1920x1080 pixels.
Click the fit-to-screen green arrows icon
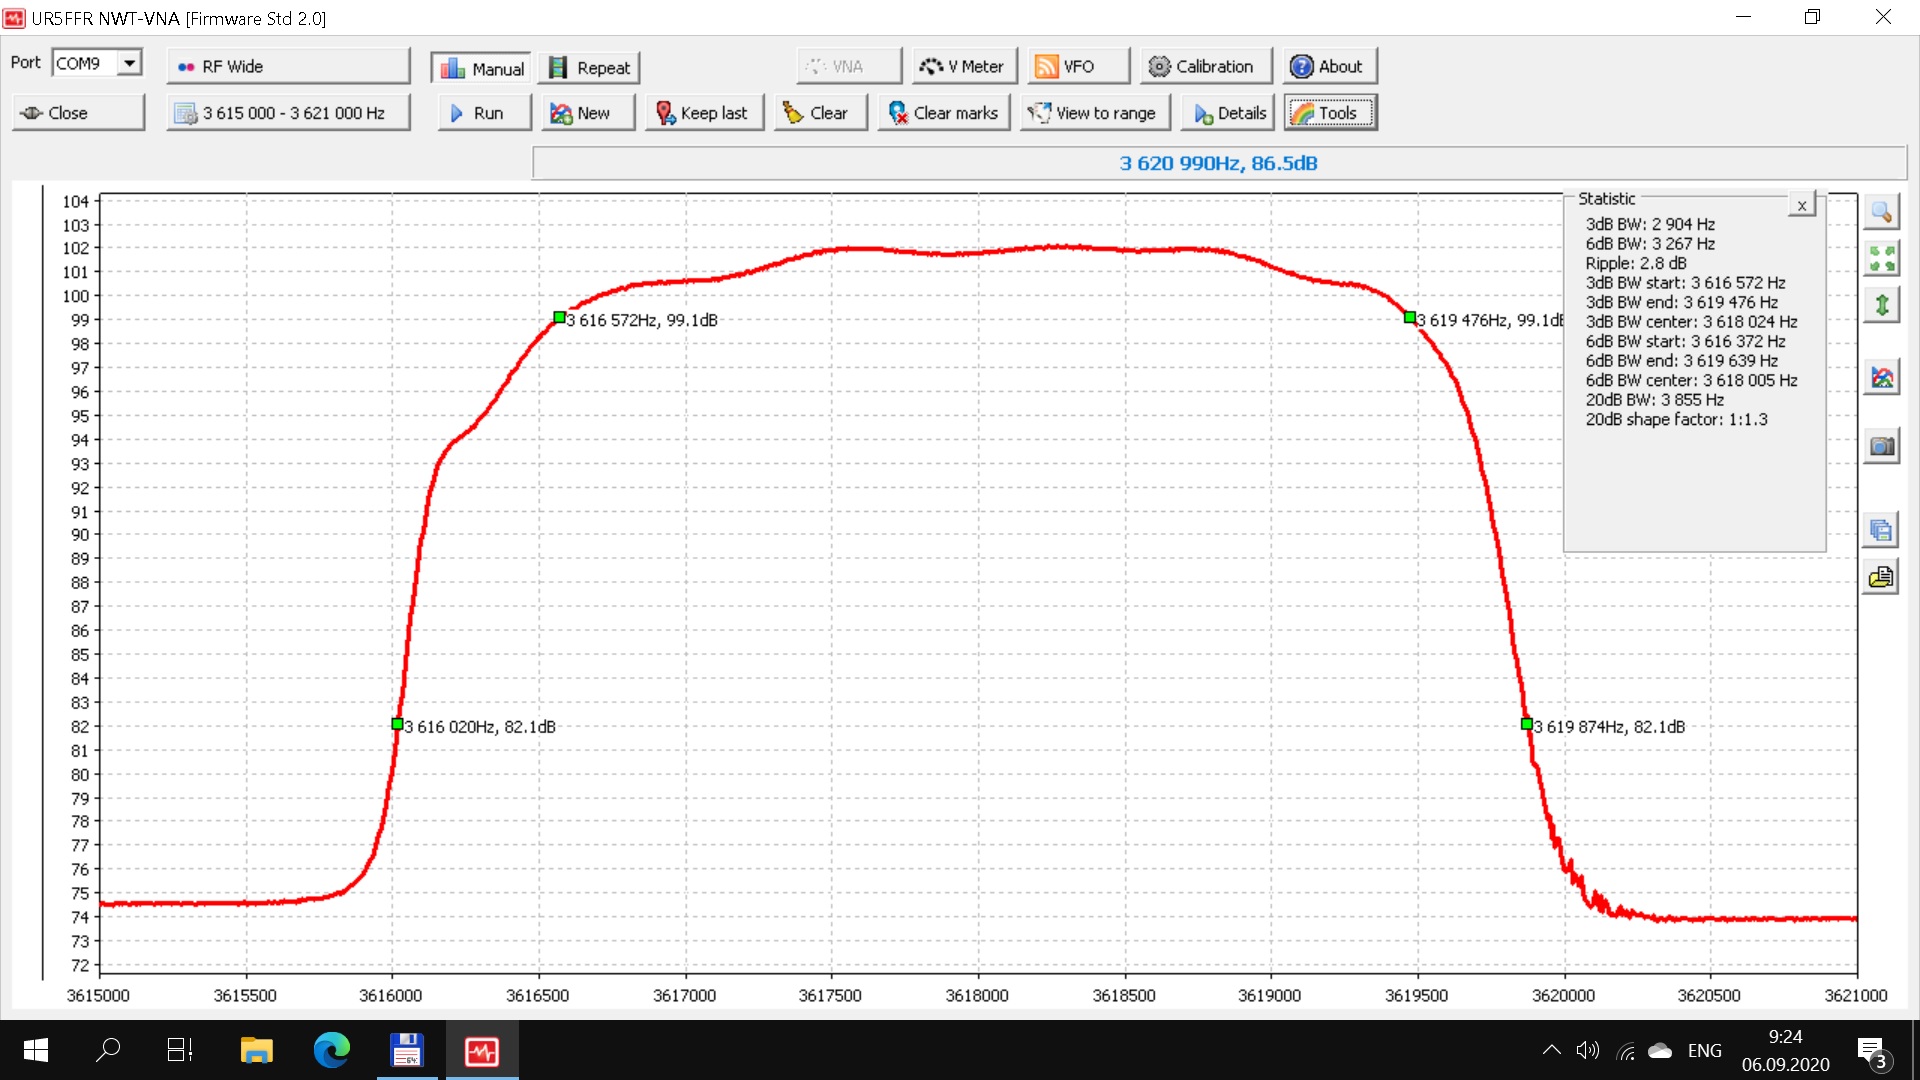click(1881, 259)
